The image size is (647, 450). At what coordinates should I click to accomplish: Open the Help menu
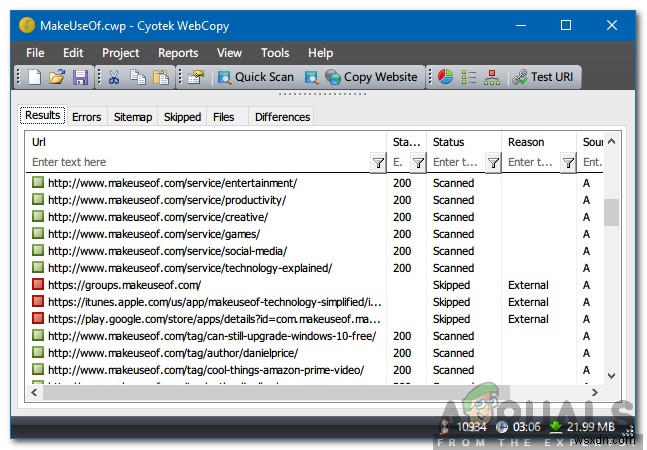click(x=320, y=53)
